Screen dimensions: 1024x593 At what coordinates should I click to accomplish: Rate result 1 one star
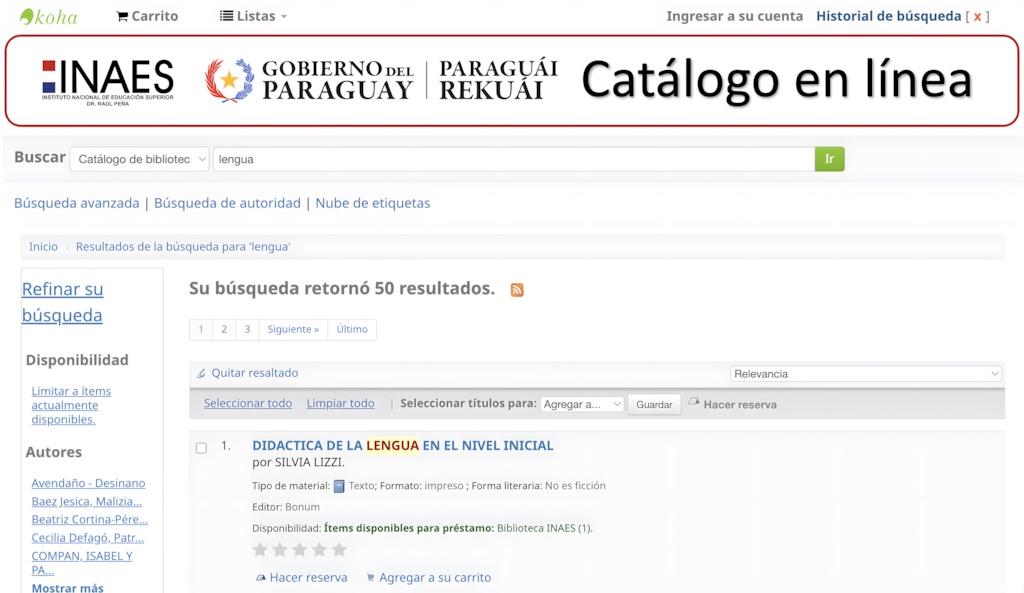[260, 550]
